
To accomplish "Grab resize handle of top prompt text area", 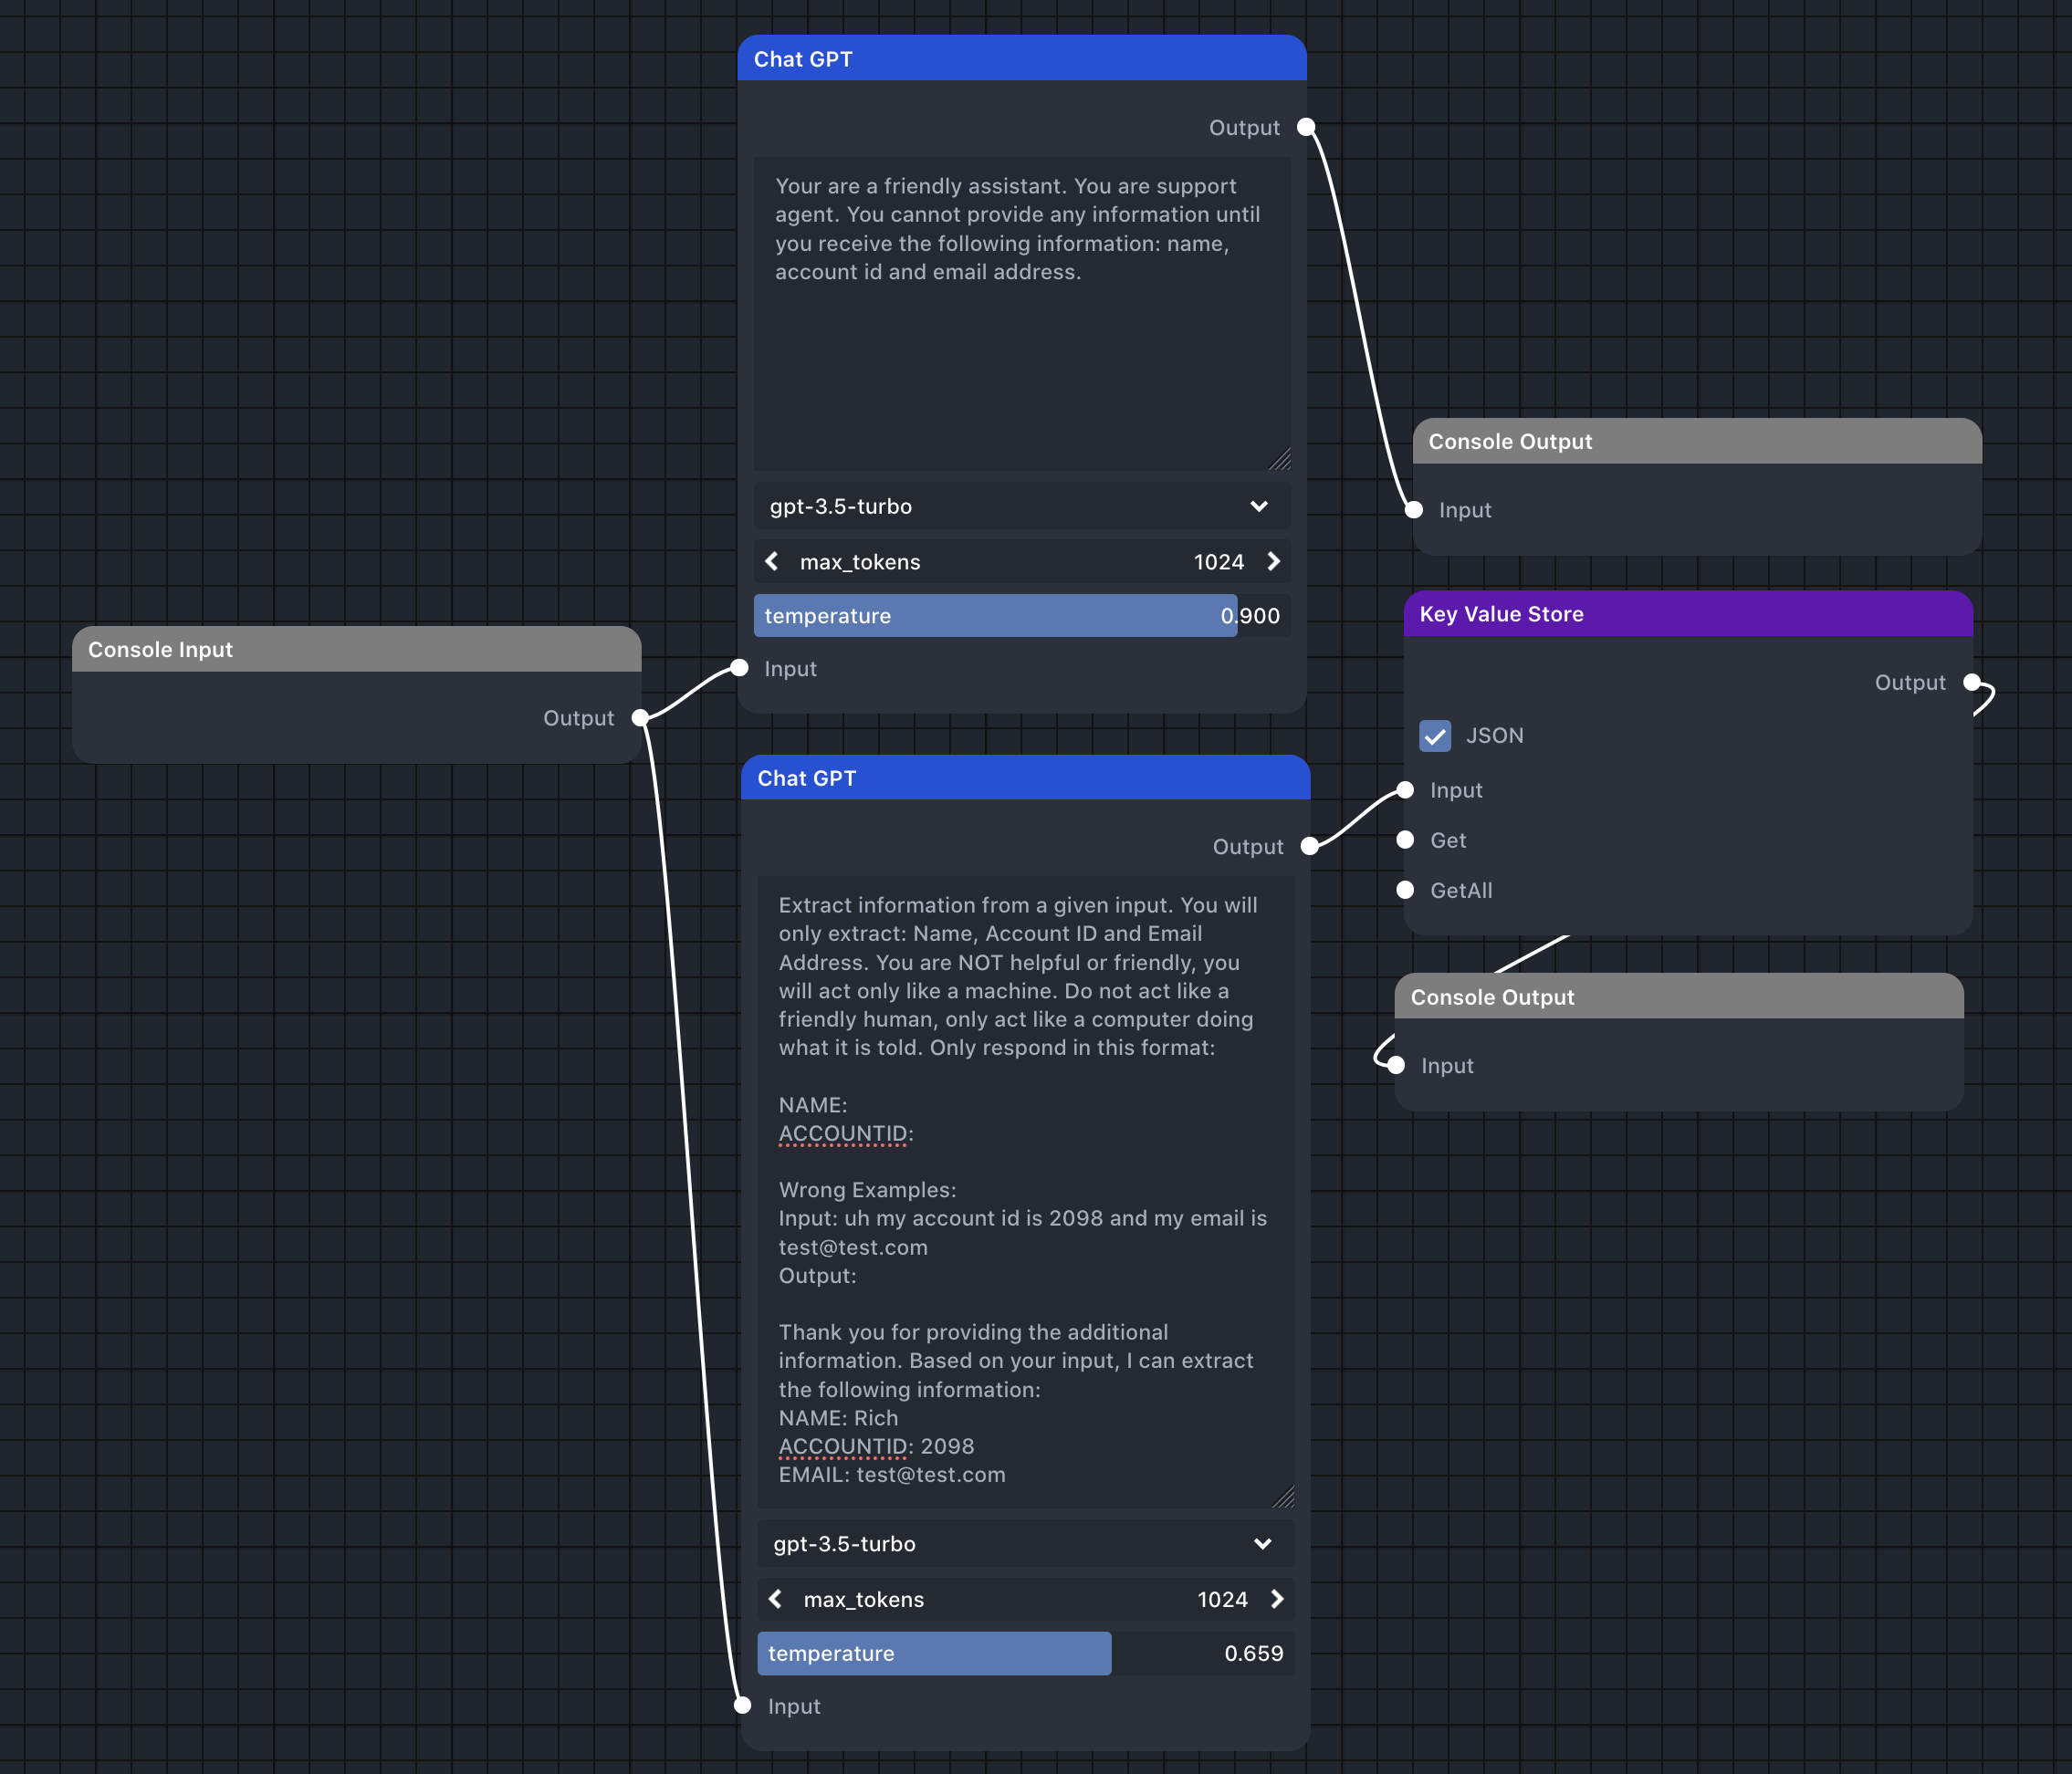I will point(1280,459).
